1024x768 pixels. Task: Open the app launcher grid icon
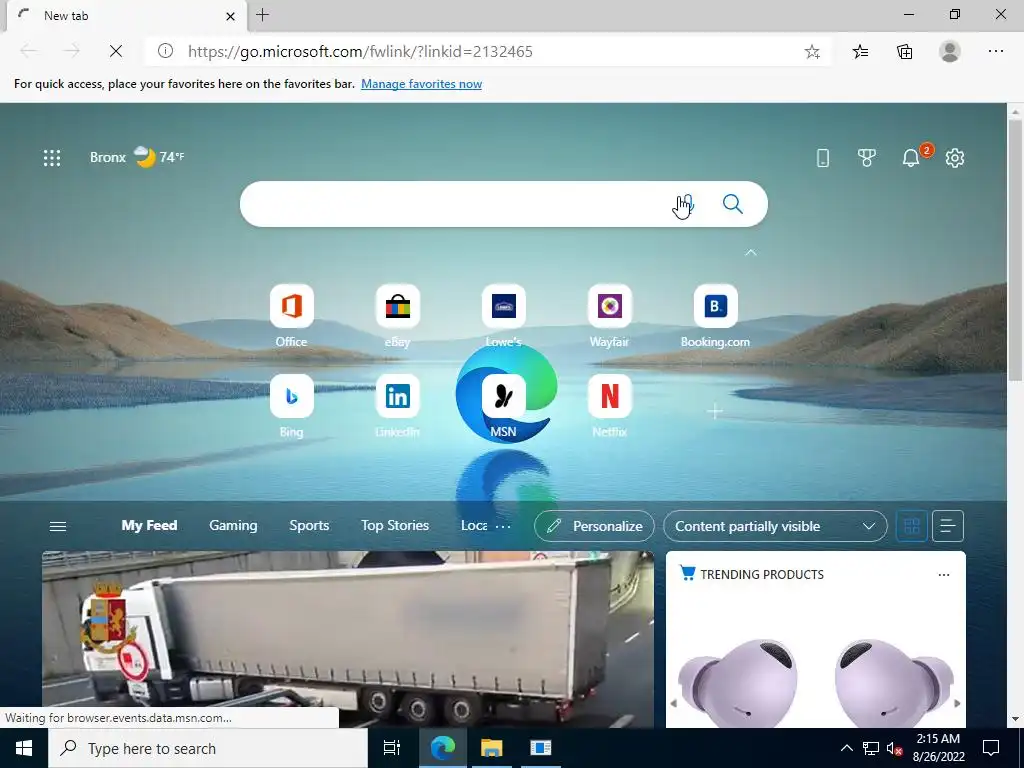(52, 158)
